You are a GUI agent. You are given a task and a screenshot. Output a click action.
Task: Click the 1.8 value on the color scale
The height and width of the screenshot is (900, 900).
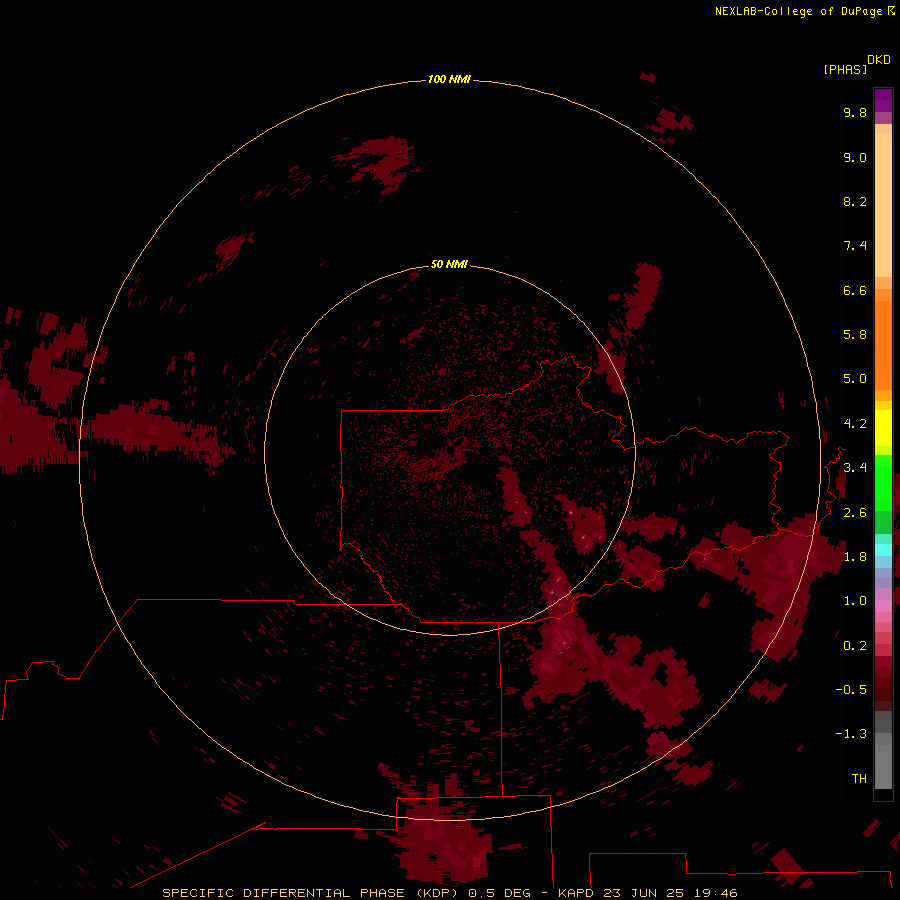[x=855, y=557]
